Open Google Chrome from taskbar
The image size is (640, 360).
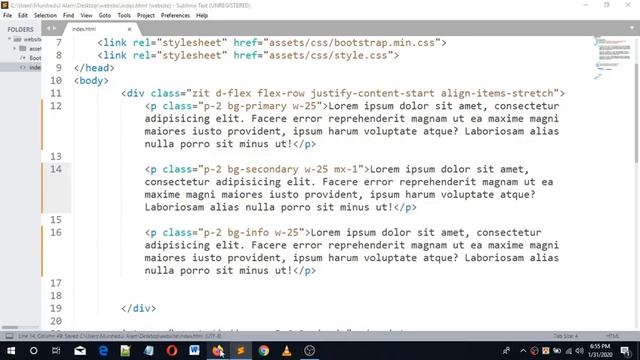click(264, 351)
